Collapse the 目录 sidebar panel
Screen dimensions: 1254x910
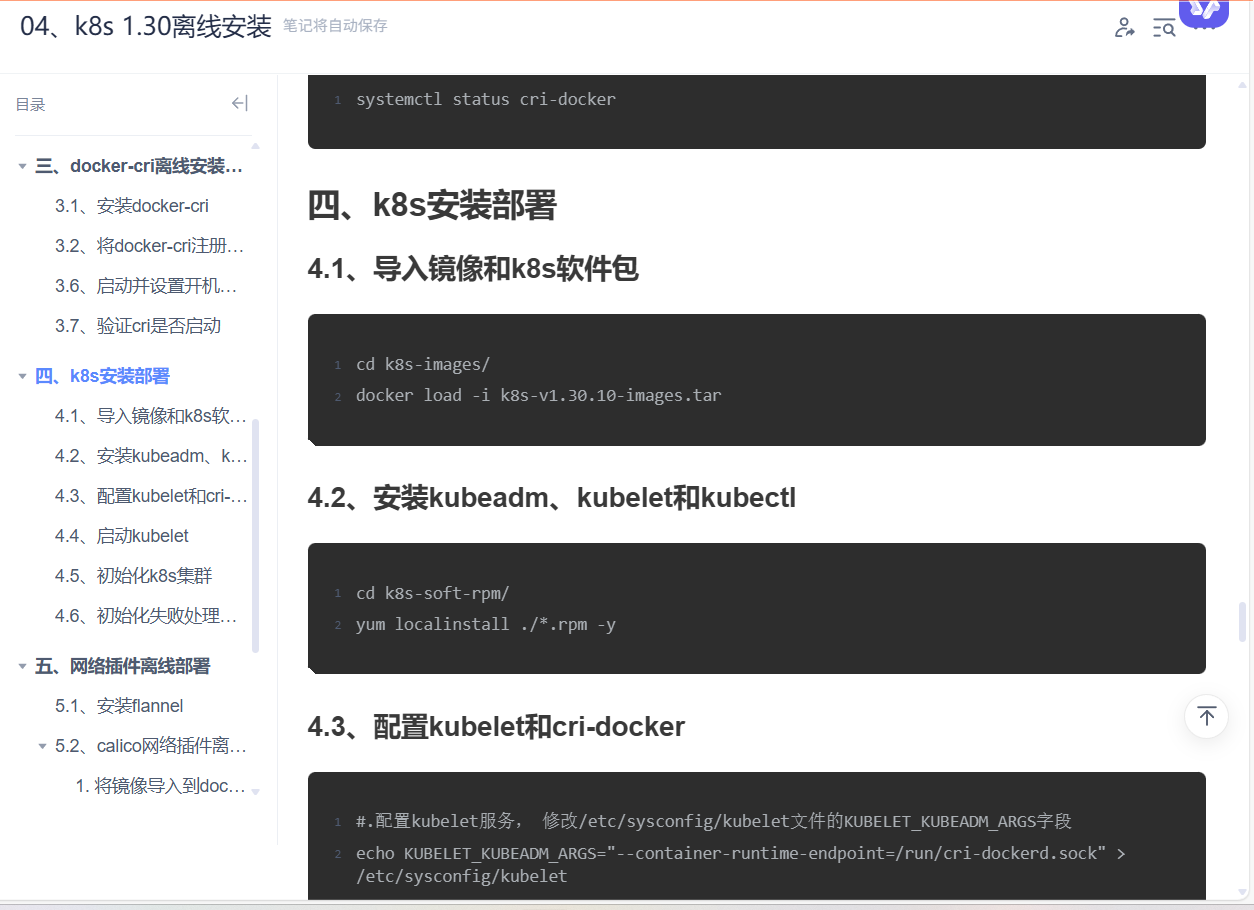click(x=239, y=103)
